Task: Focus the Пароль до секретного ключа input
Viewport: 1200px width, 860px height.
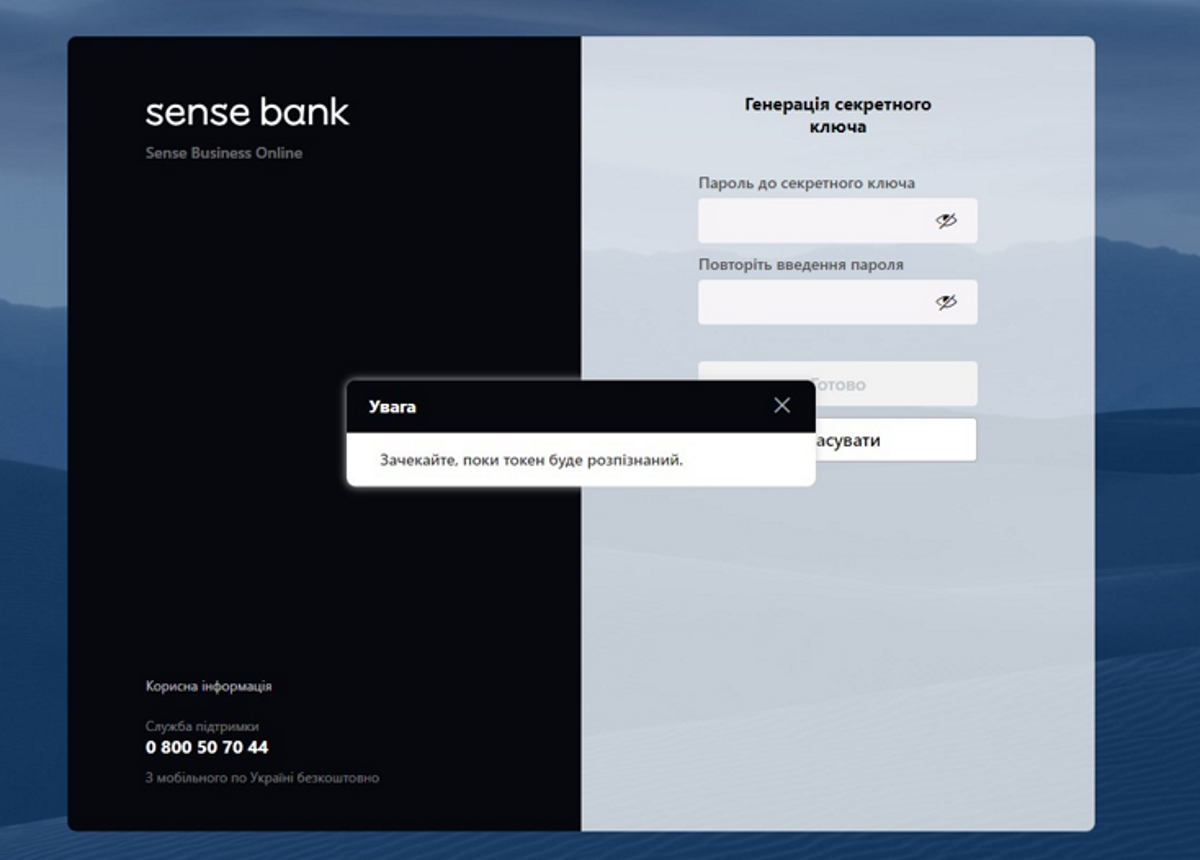Action: point(837,221)
